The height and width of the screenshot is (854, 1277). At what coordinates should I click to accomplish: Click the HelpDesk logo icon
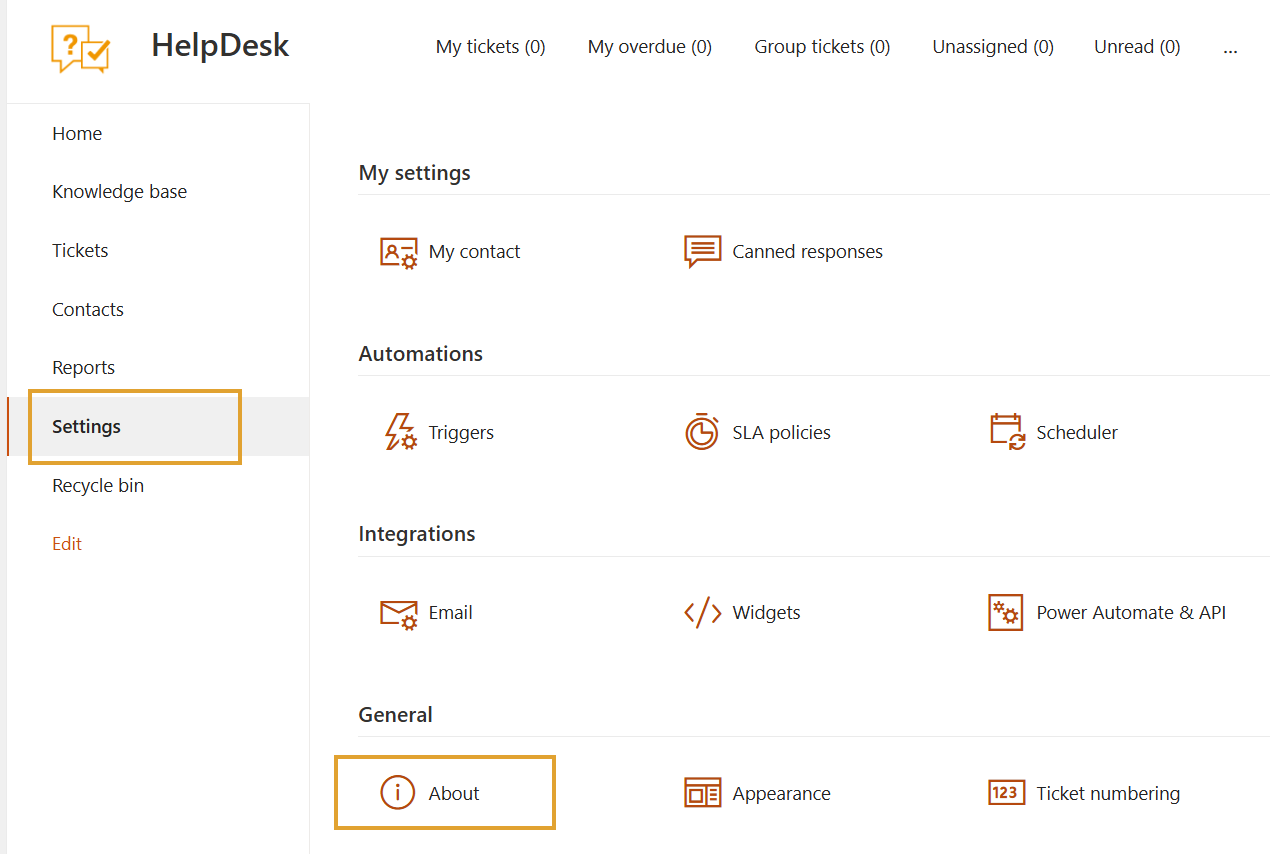(80, 48)
